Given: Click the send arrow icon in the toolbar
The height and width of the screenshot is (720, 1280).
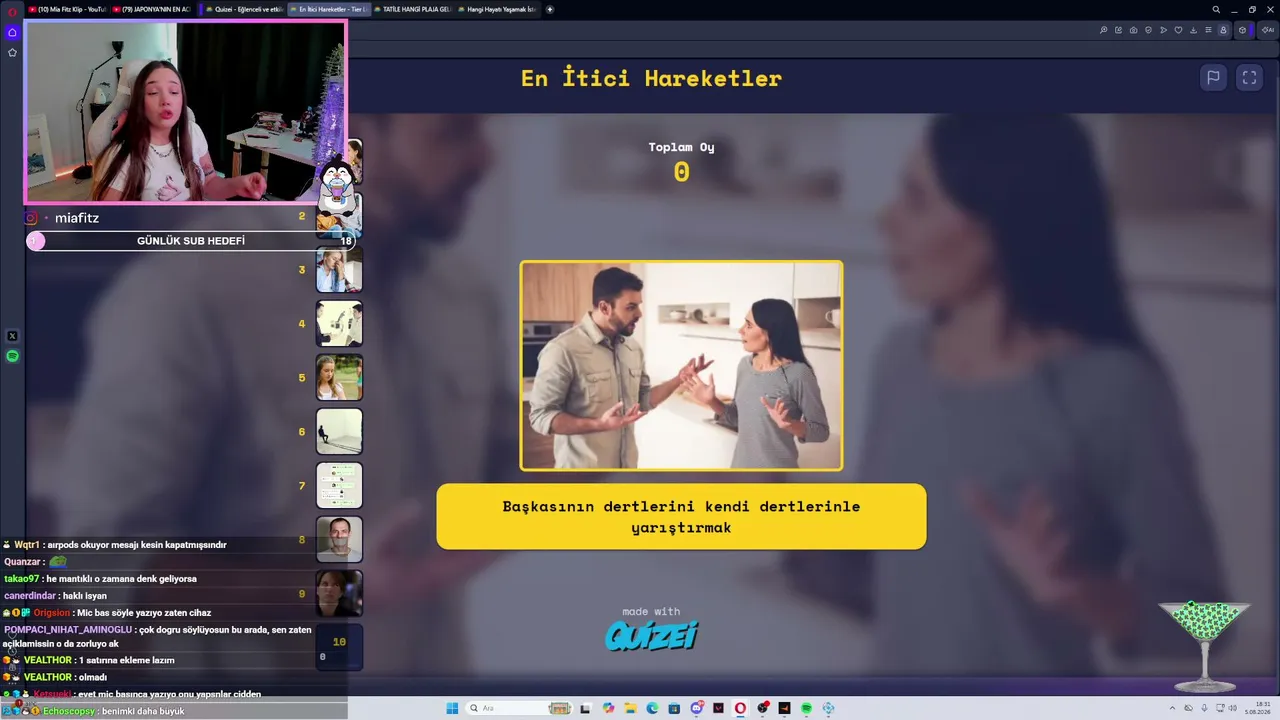Looking at the screenshot, I should tap(1163, 30).
